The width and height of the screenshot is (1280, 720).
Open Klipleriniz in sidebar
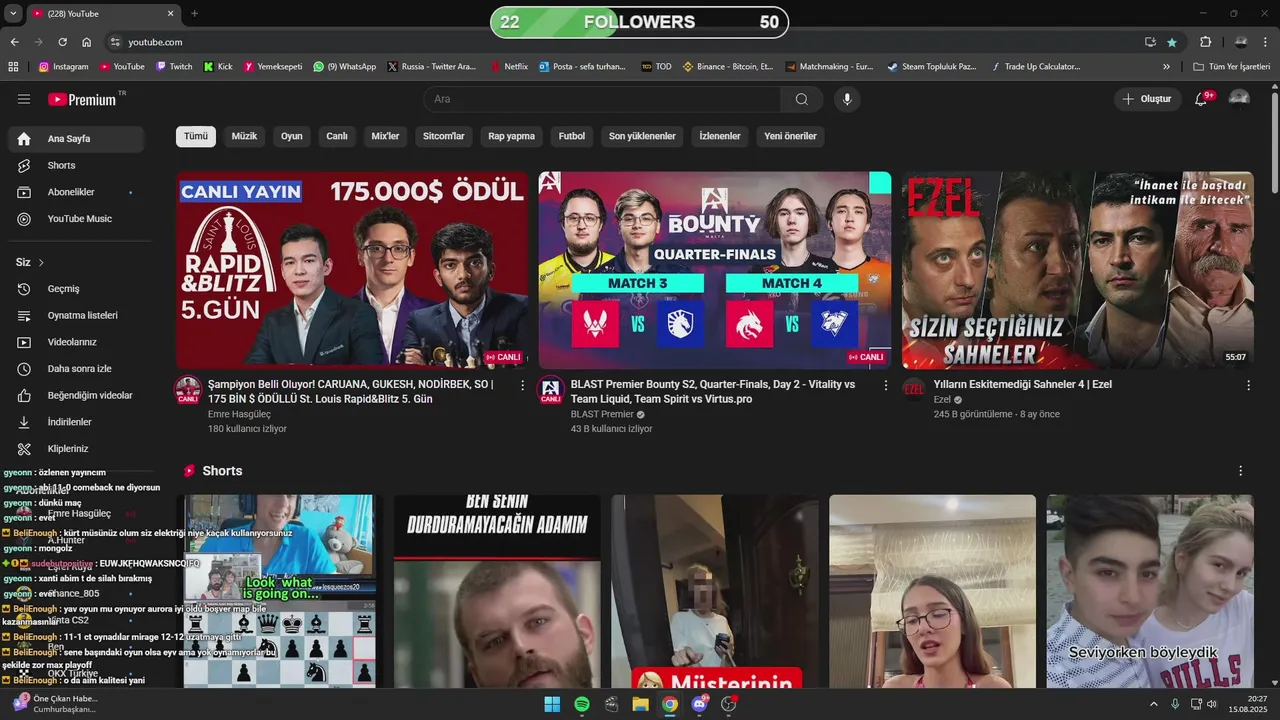pos(76,449)
